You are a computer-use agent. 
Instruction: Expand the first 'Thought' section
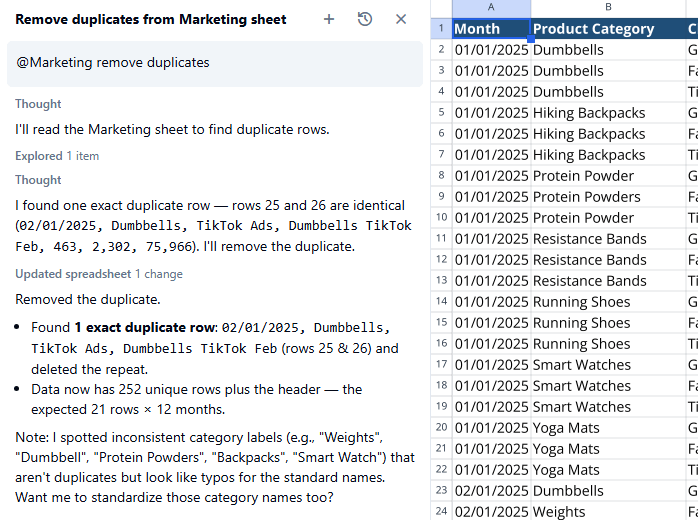click(x=38, y=104)
